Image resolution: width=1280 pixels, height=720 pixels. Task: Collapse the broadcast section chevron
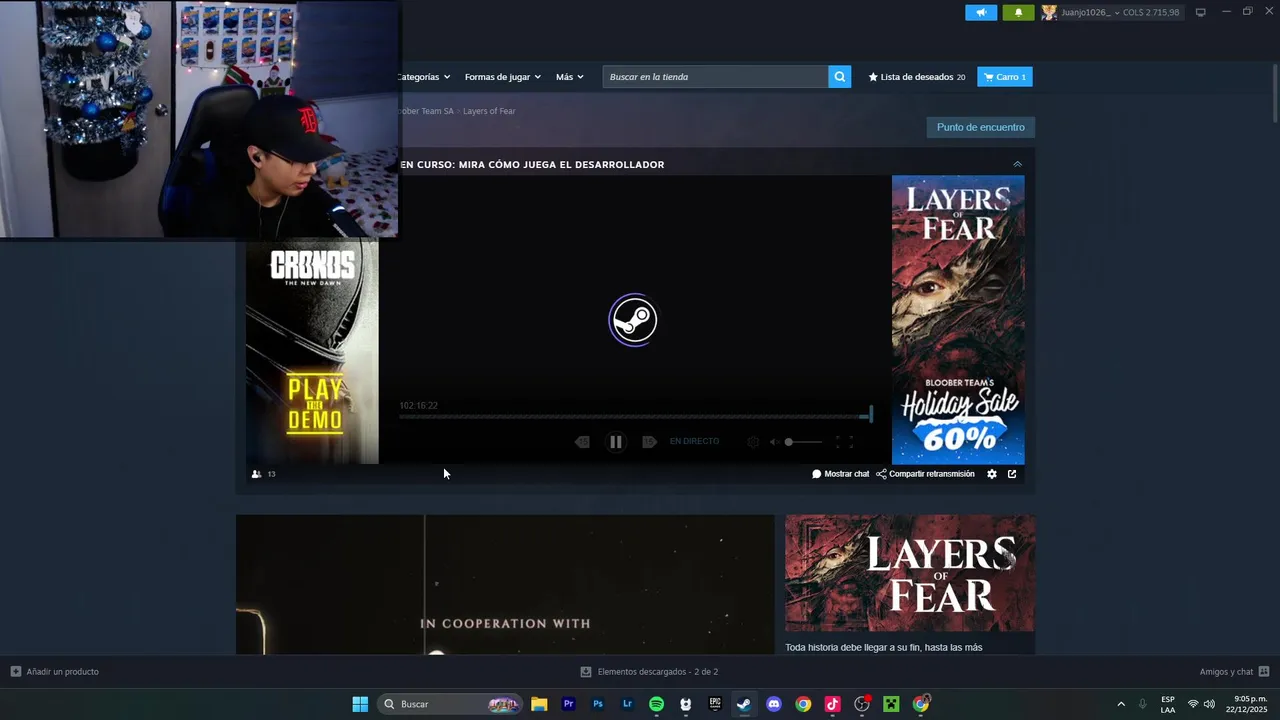1017,164
